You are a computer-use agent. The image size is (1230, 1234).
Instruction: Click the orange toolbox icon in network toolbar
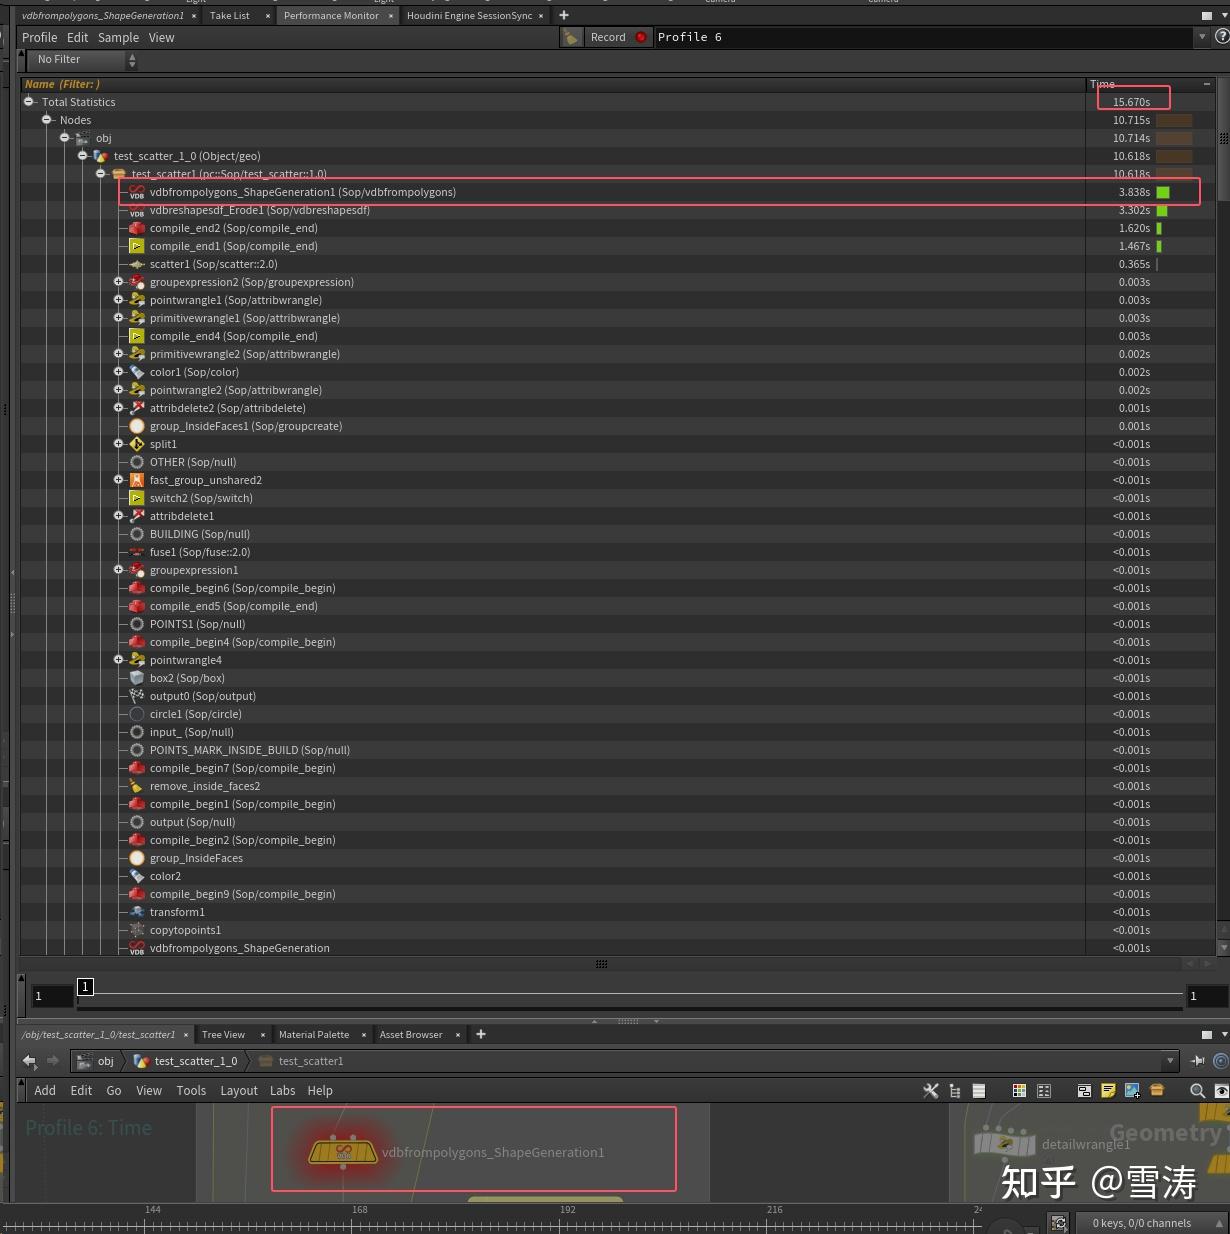click(x=1156, y=1091)
